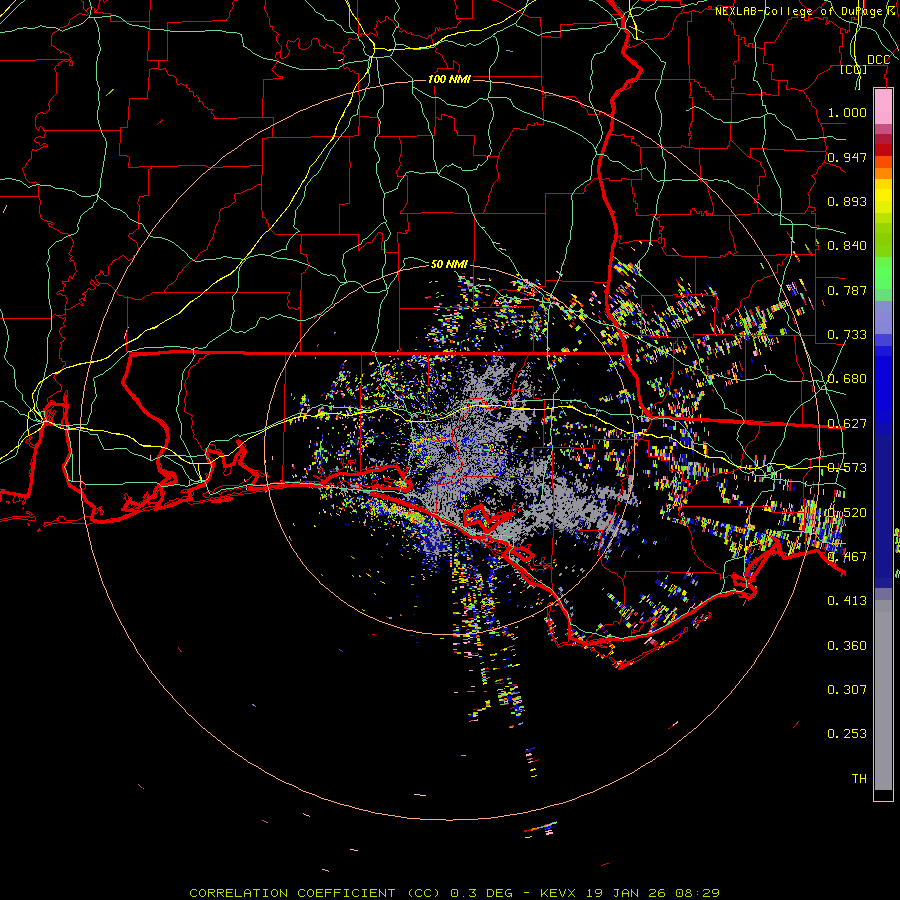Click the [CC] legend units label
The image size is (900, 900).
(x=854, y=69)
